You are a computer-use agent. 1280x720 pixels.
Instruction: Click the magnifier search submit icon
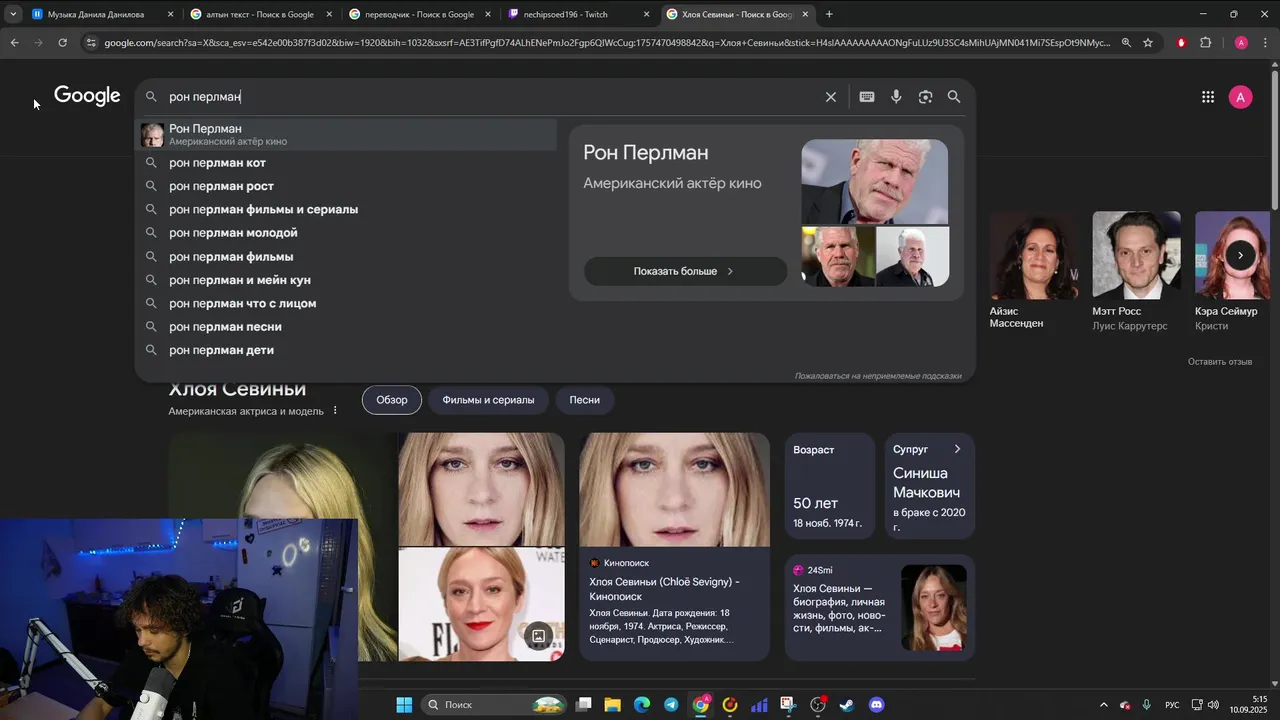pyautogui.click(x=954, y=97)
